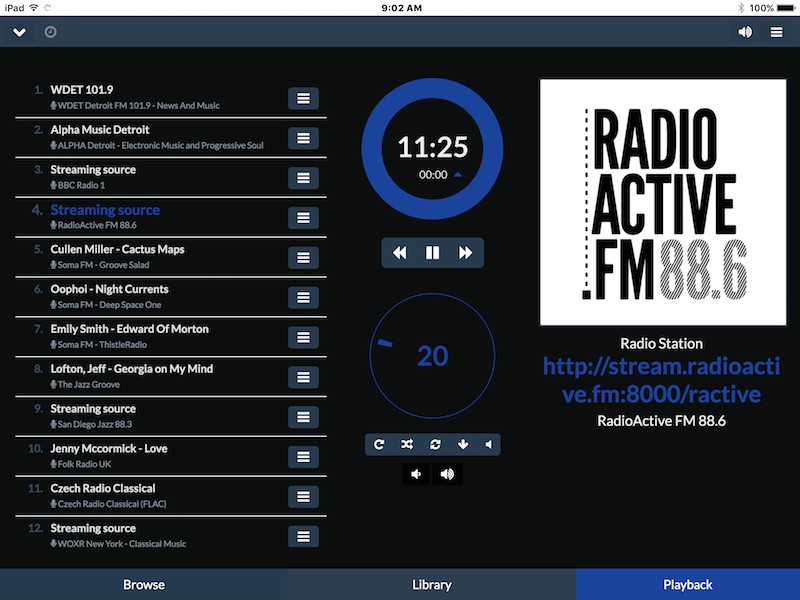Play Alpha Music Detroit from the queue
This screenshot has height=600, width=800.
100,130
